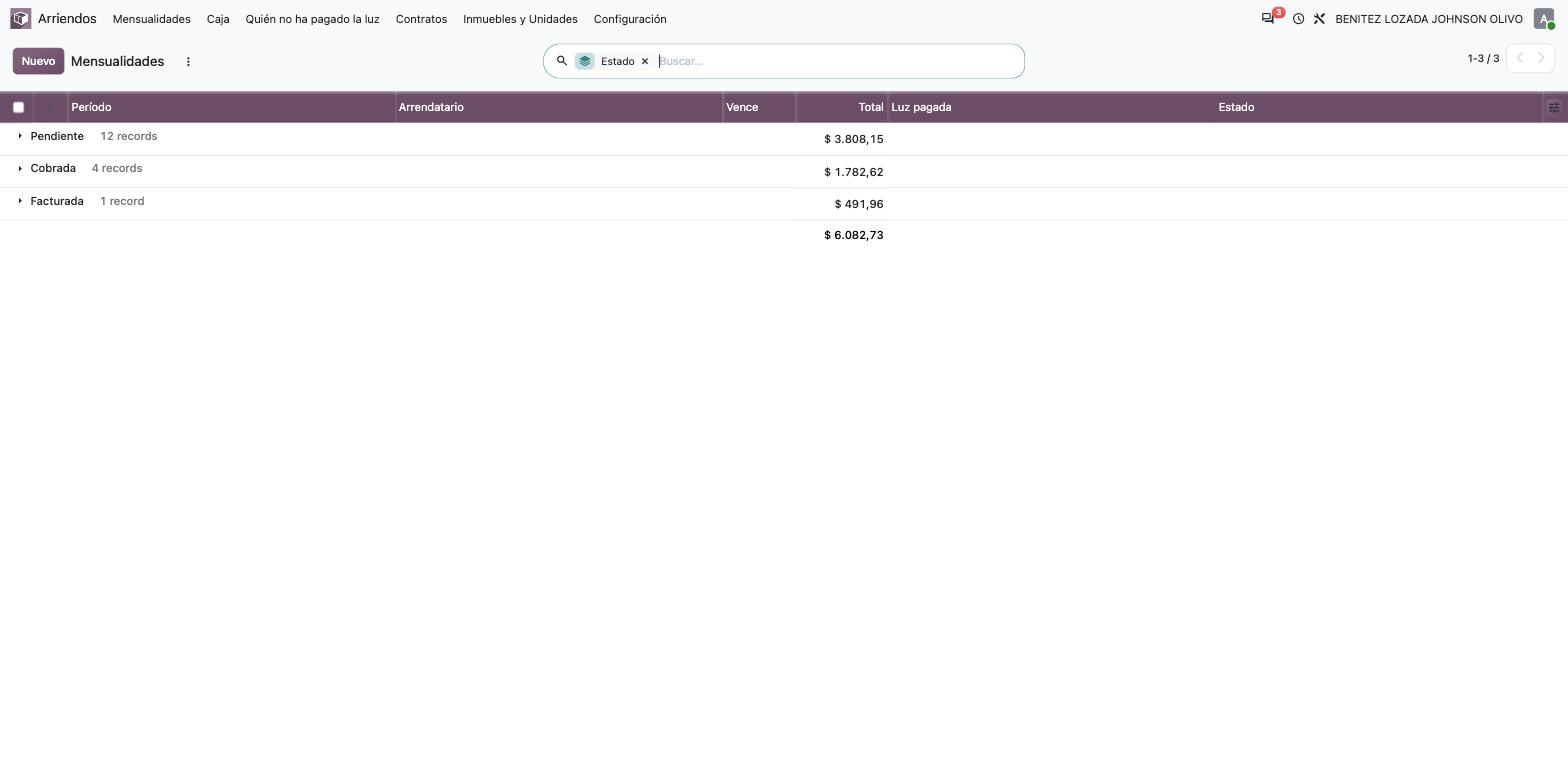Open Quién no ha pagado la luz

[x=313, y=19]
